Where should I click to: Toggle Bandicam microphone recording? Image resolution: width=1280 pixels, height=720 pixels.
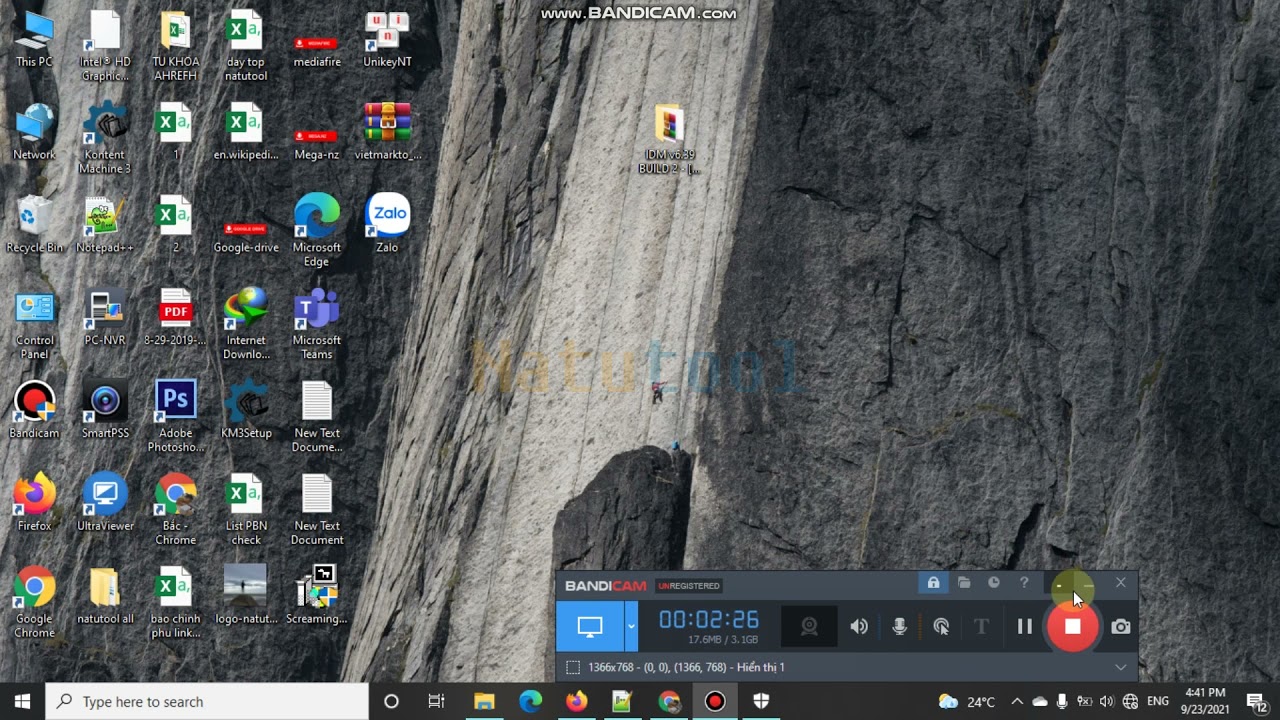[900, 627]
